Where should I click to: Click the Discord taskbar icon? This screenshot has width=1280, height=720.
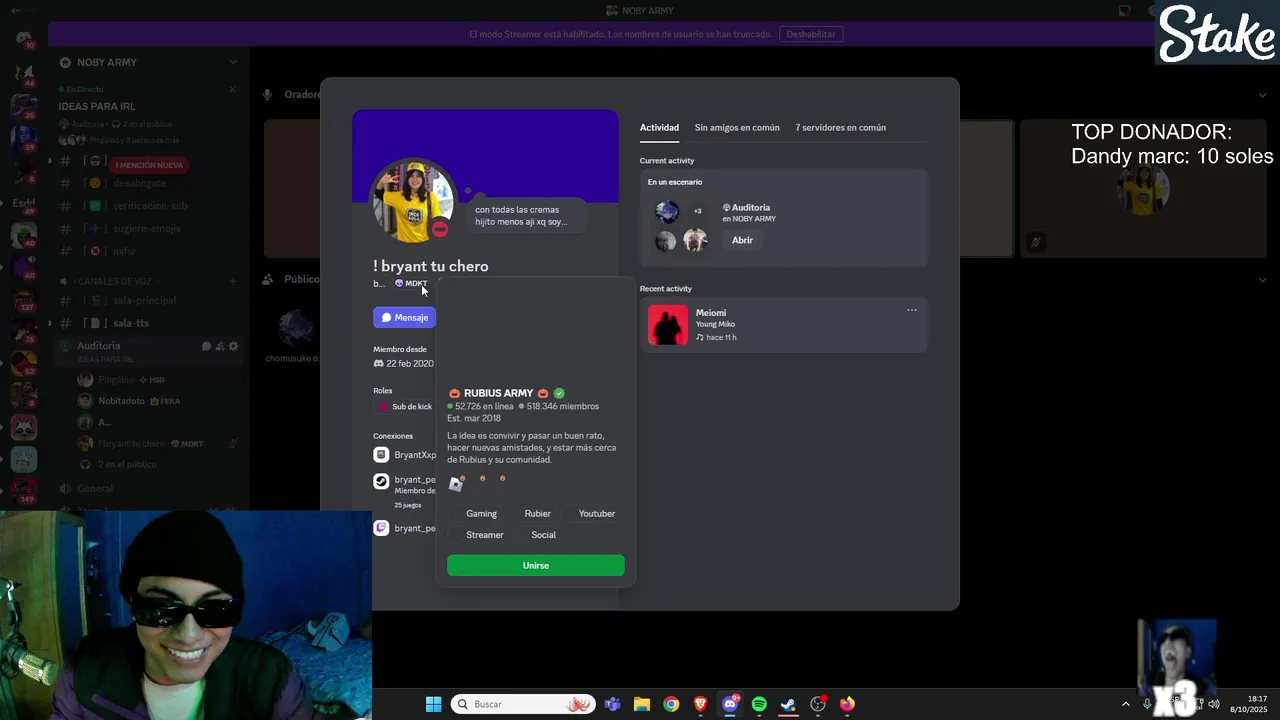tap(730, 704)
